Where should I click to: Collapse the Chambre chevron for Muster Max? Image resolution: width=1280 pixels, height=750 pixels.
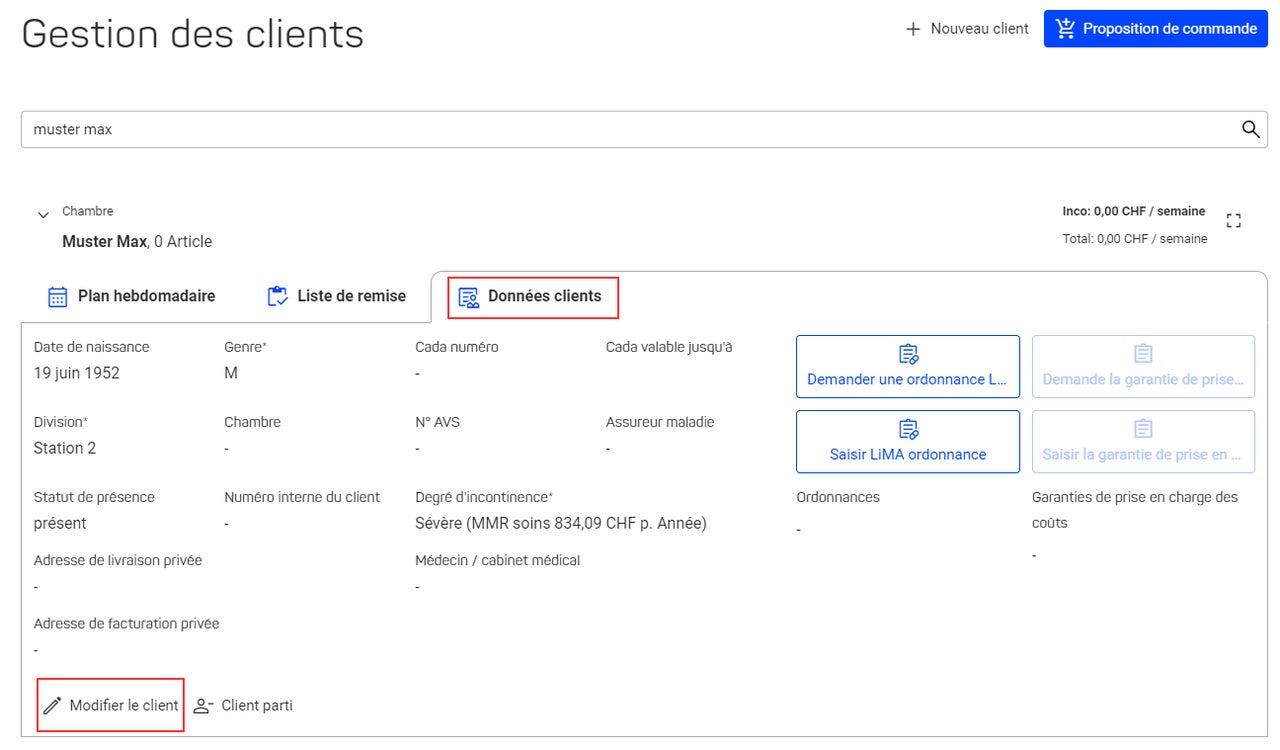click(x=43, y=214)
